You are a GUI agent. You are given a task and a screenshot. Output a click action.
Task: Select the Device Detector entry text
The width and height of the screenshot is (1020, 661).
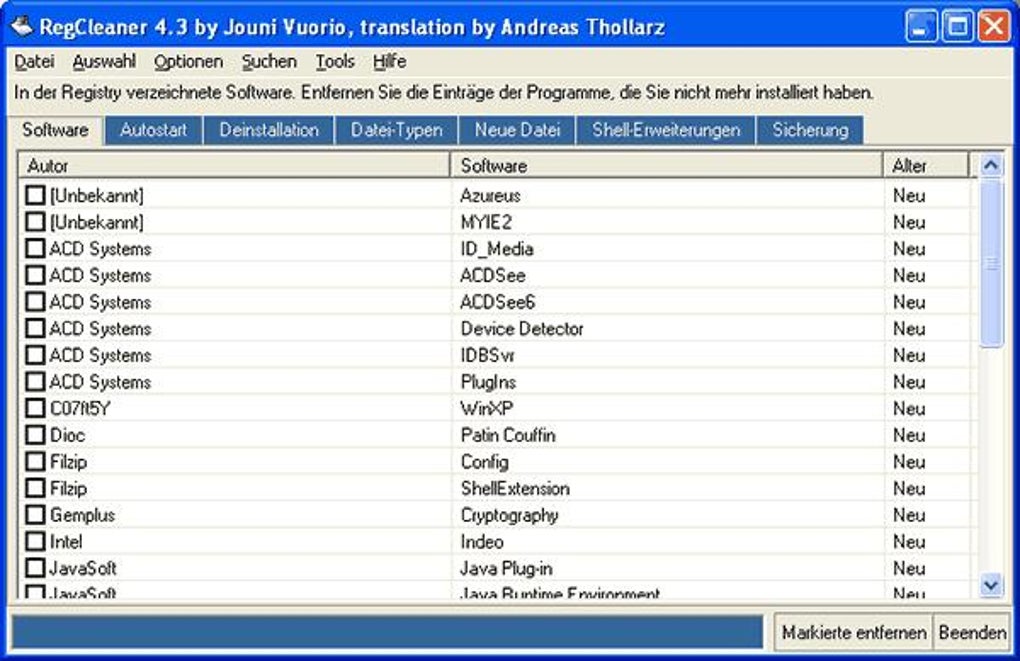coord(522,329)
